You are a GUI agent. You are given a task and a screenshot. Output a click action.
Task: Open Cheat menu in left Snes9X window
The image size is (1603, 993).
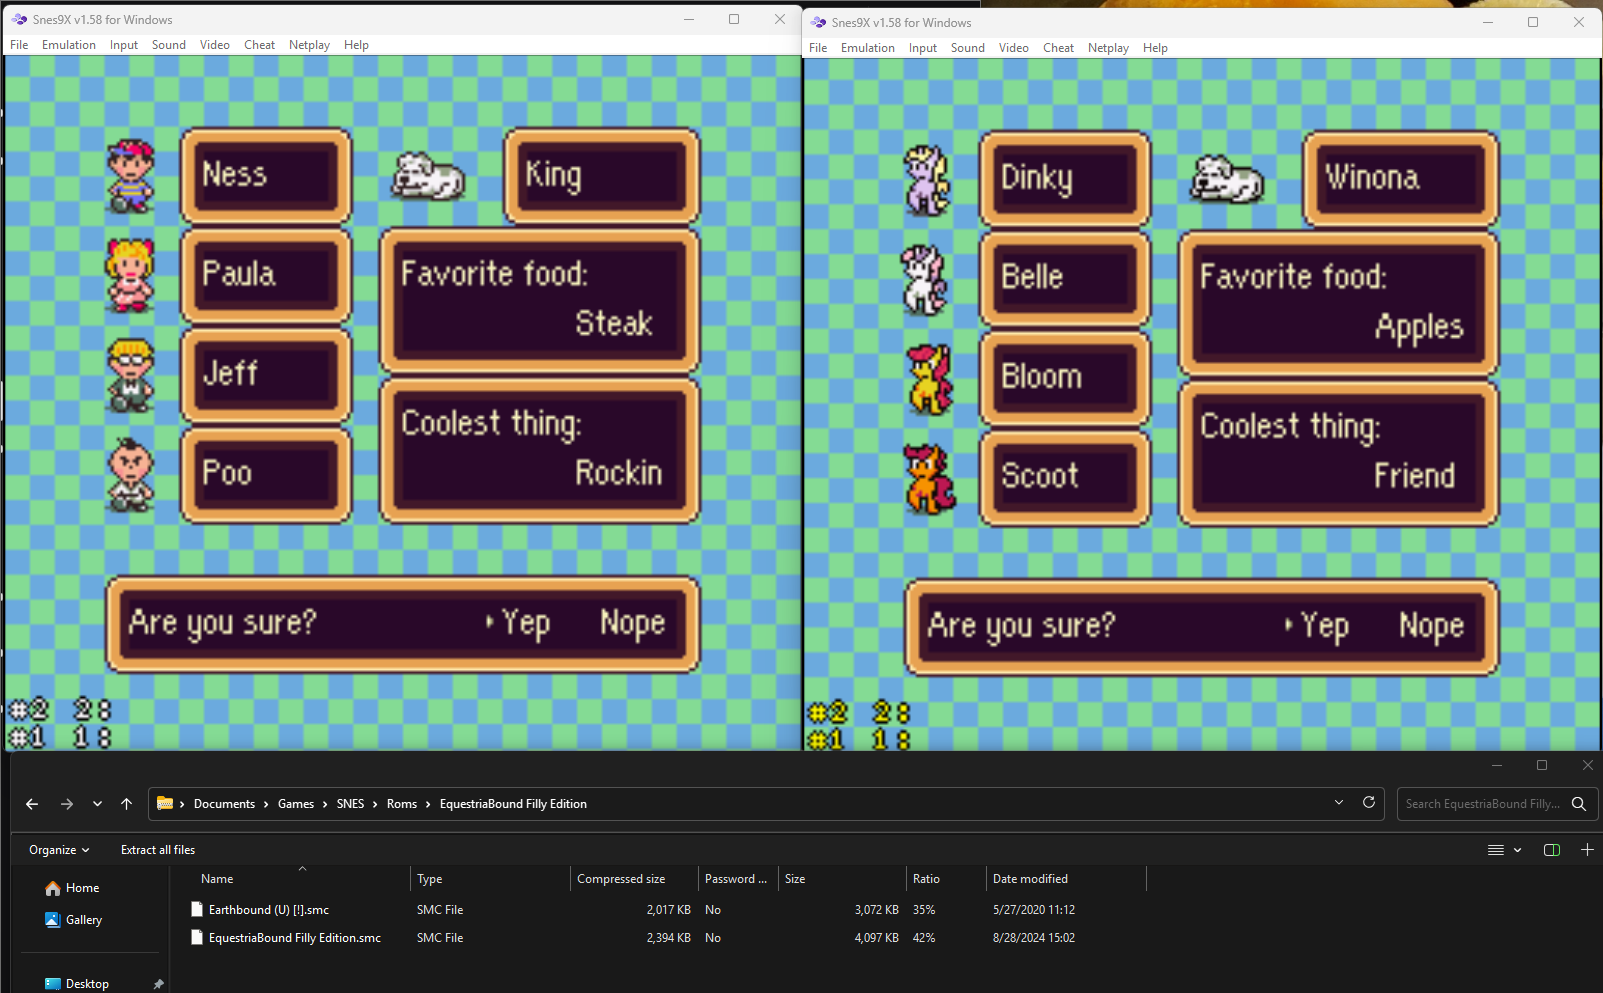(259, 45)
